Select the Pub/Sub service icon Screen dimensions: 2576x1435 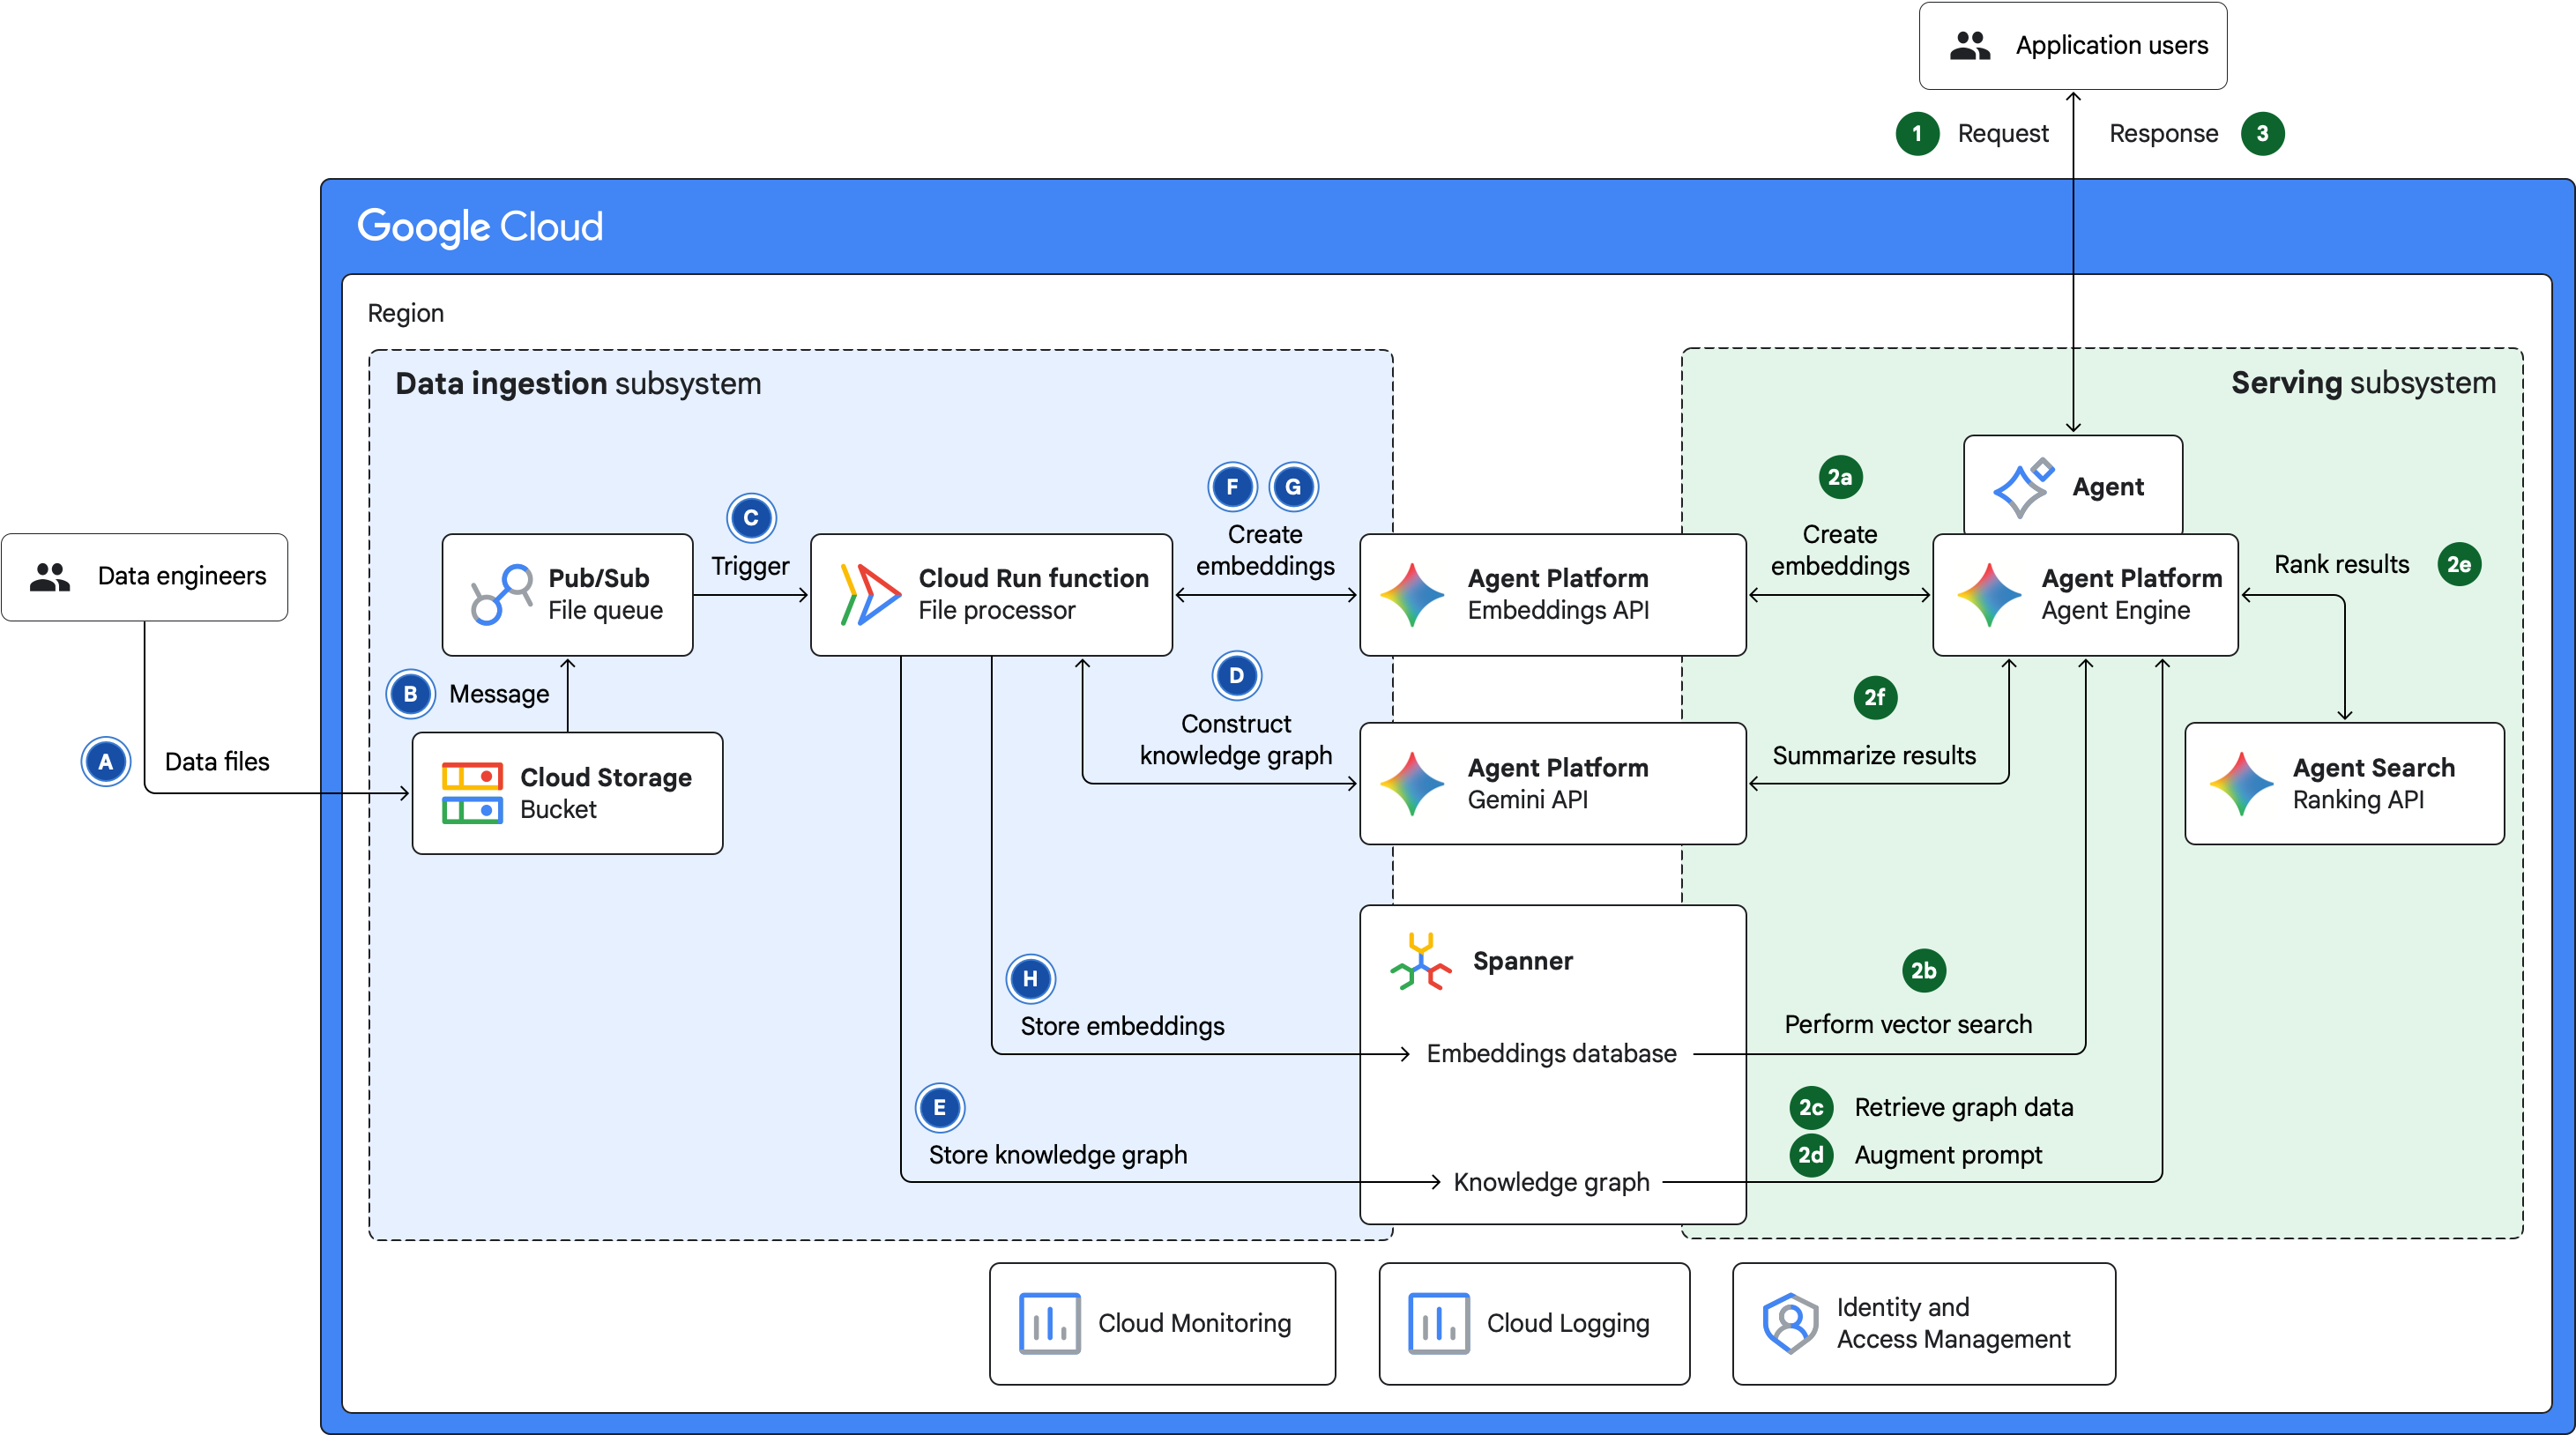point(501,595)
